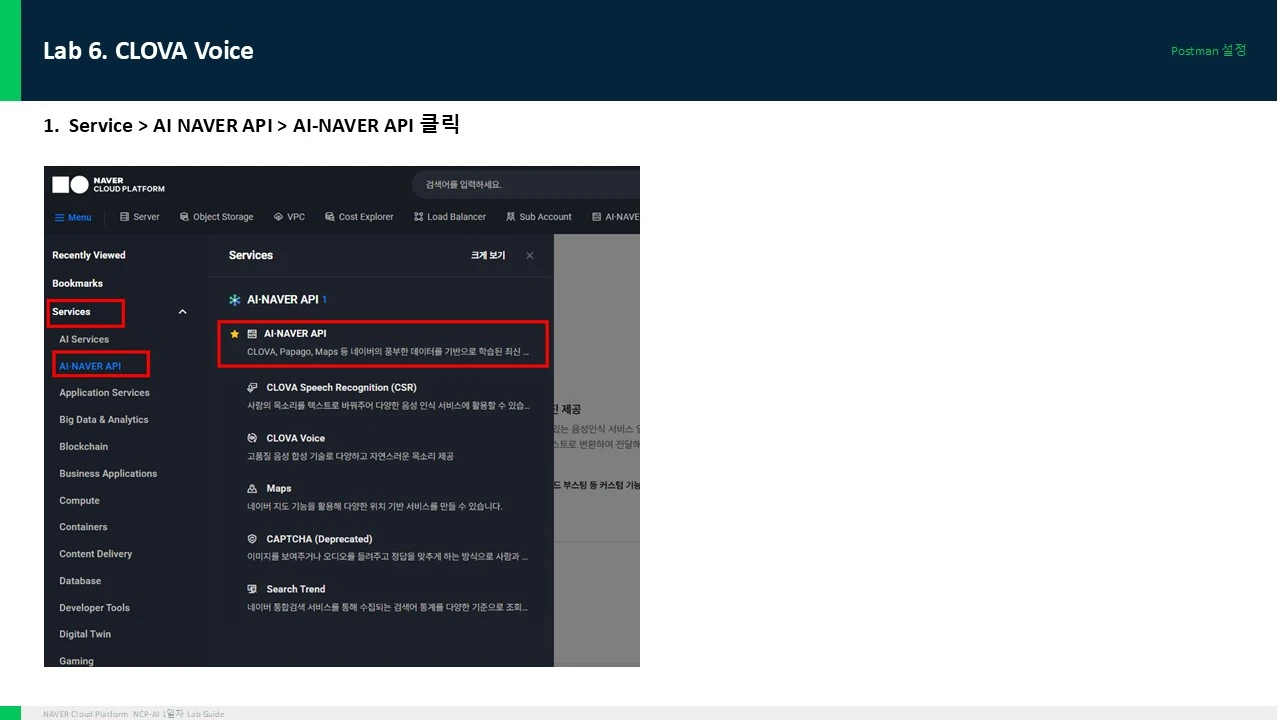Open Recently Viewed in the sidebar
Image resolution: width=1280 pixels, height=720 pixels.
point(89,255)
